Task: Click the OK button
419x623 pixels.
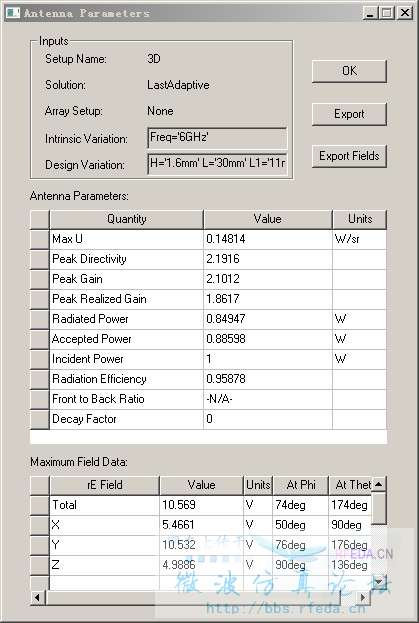Action: (349, 71)
